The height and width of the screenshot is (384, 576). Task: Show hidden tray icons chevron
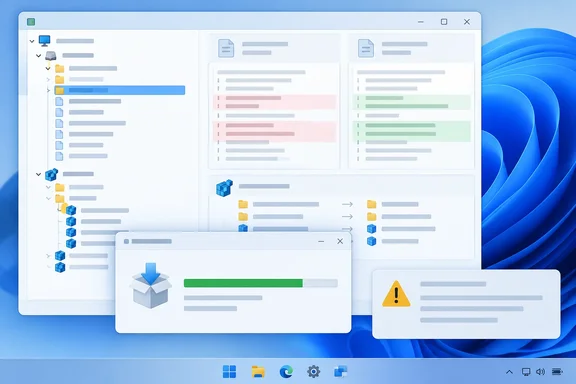tap(509, 372)
